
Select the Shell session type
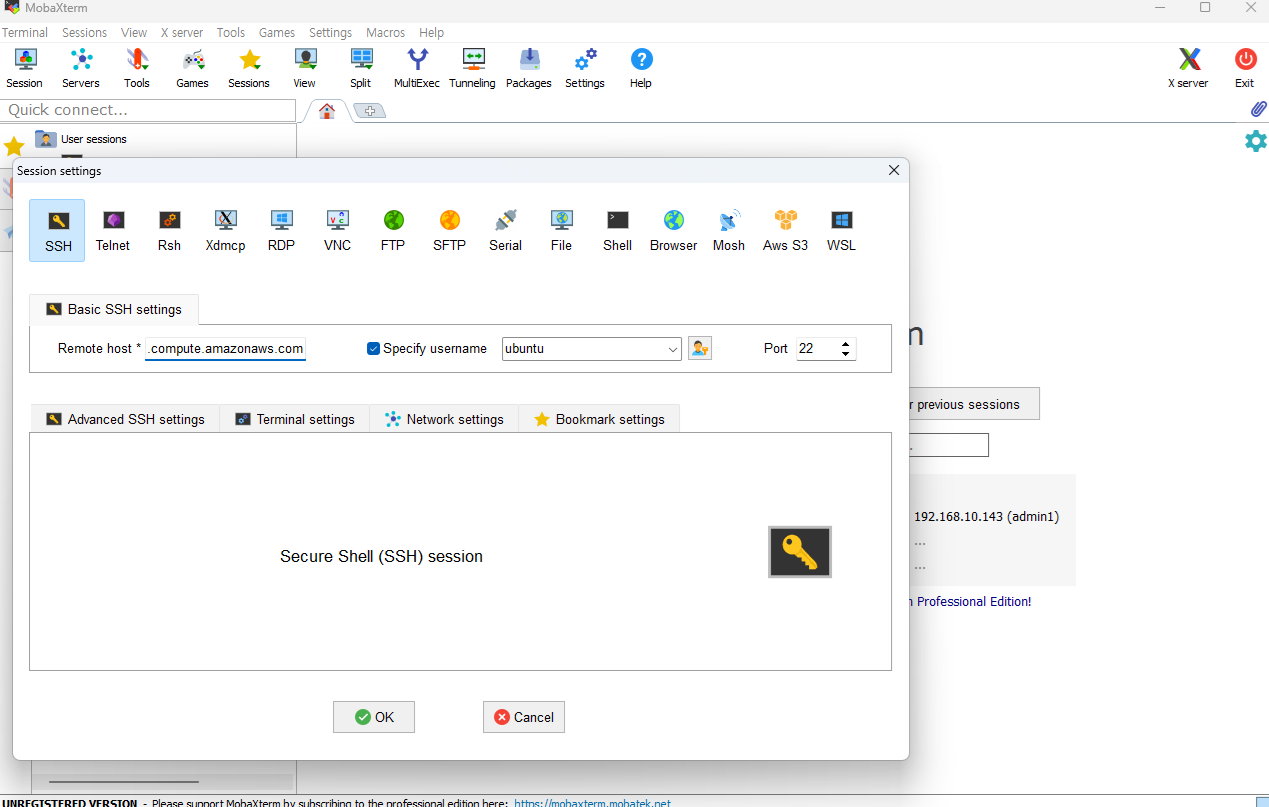point(617,230)
